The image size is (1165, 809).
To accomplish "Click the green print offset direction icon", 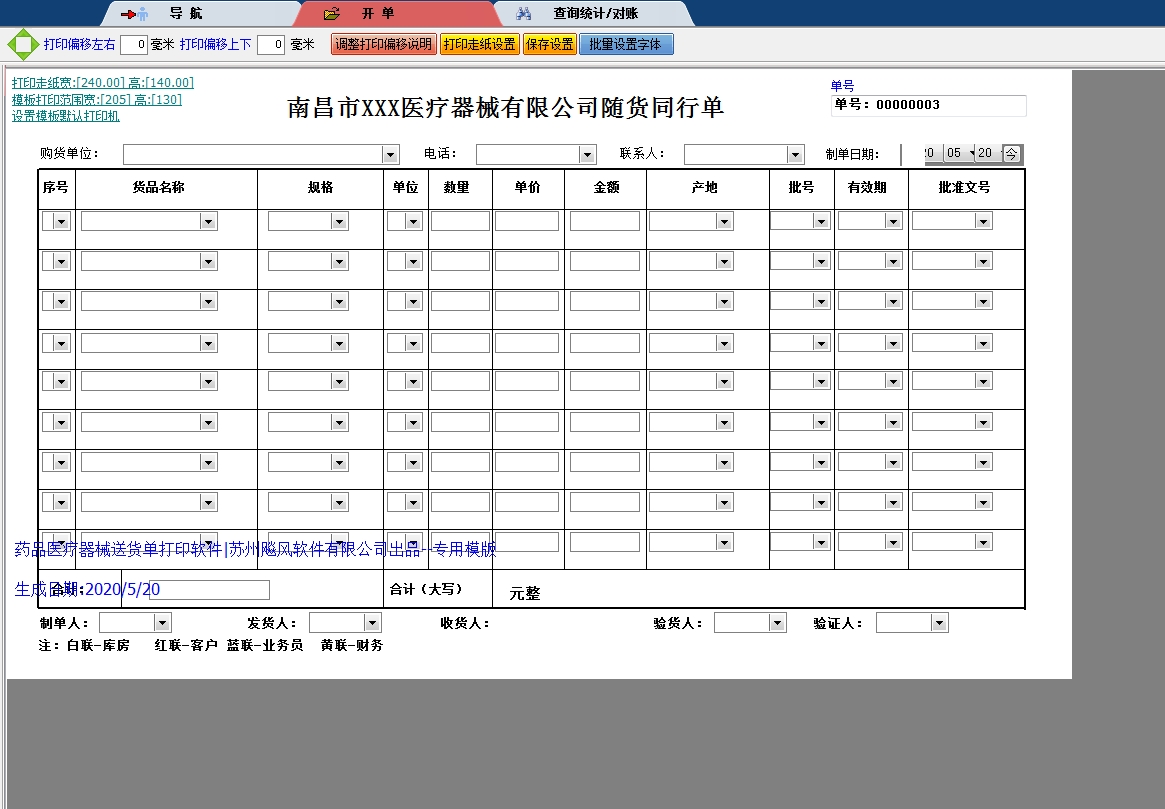I will point(21,45).
